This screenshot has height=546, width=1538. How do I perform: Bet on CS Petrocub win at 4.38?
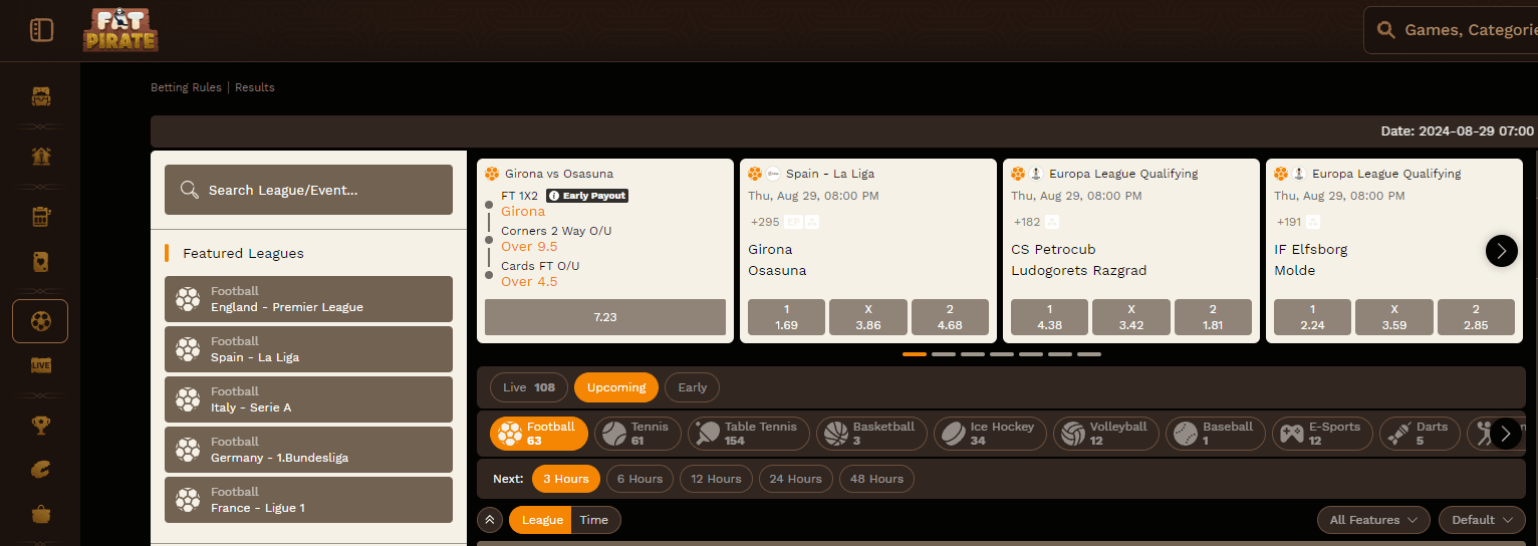point(1049,317)
